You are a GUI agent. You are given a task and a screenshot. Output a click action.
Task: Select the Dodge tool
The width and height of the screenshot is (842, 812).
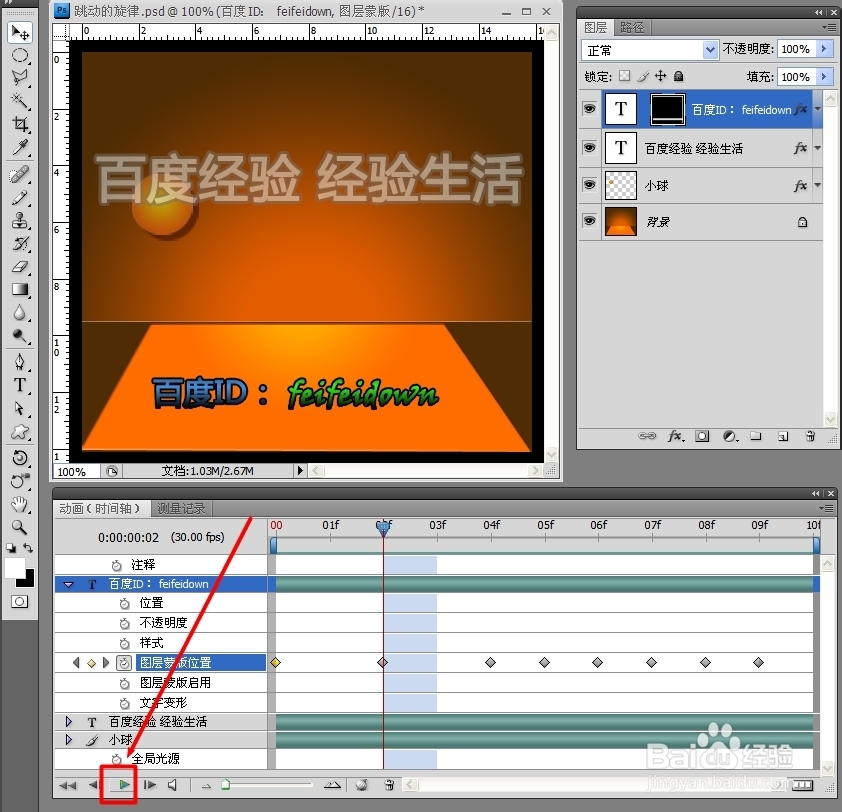pos(20,336)
